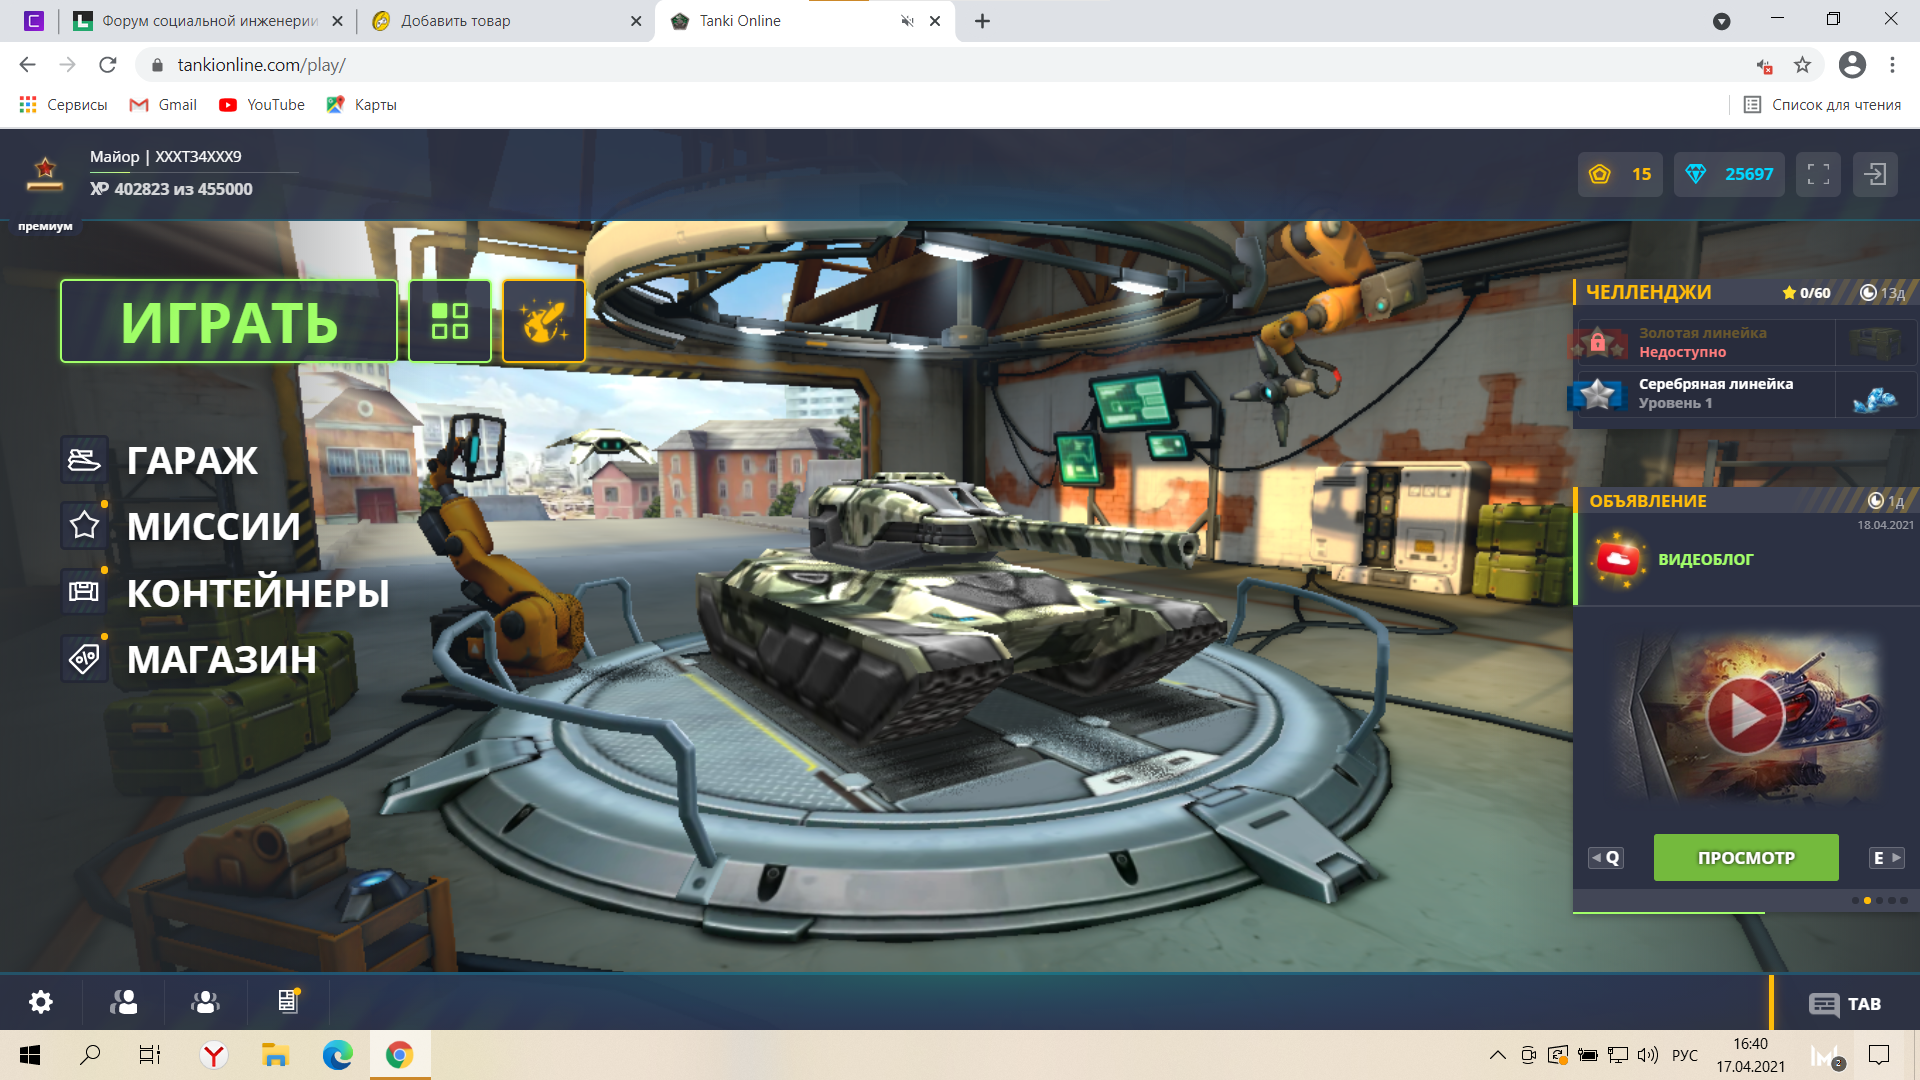Click the garage tank icon

[x=84, y=460]
